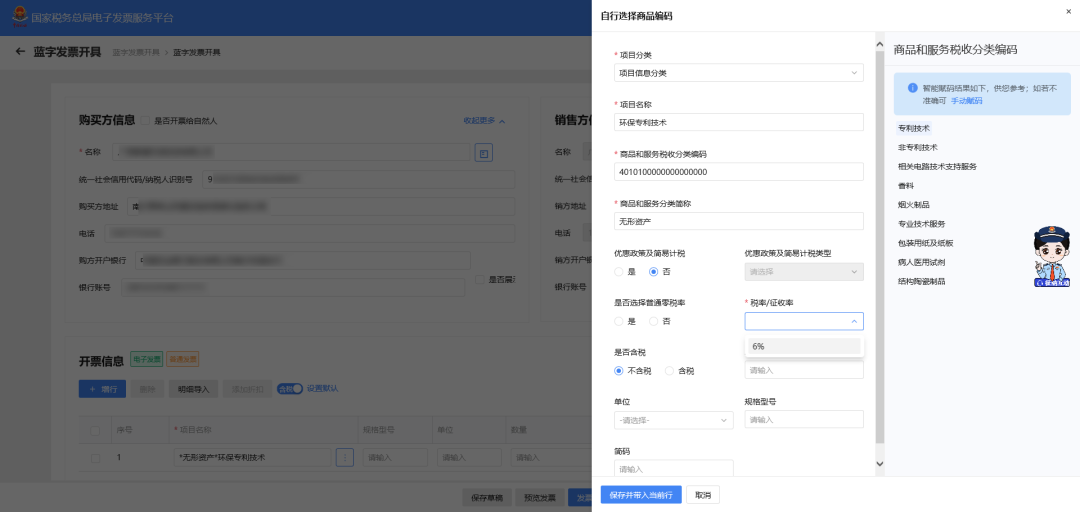Viewport: 1080px width, 512px height.
Task: Click 保存并带入当前行 button
Action: coord(641,495)
